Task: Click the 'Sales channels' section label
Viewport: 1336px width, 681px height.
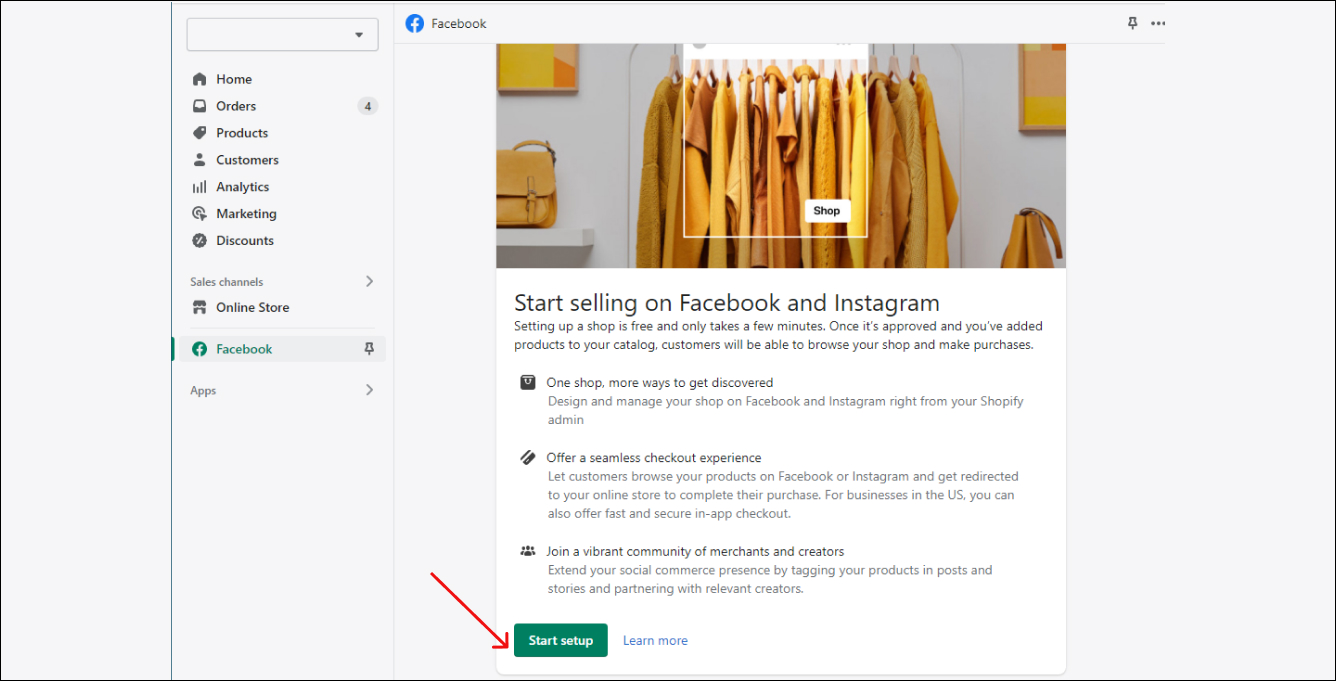Action: click(x=227, y=282)
